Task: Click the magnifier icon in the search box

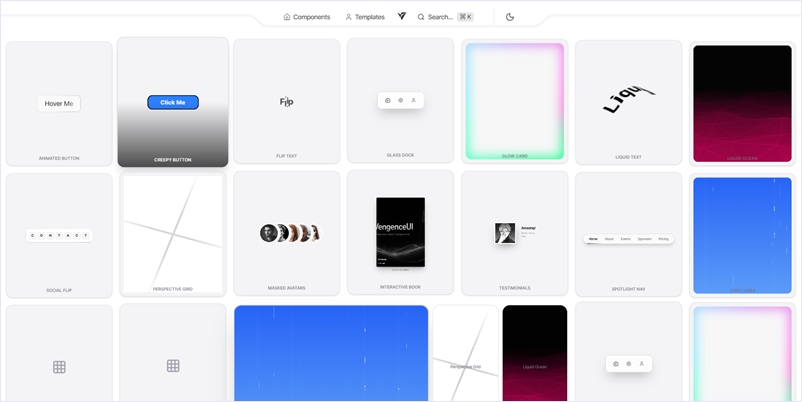Action: pyautogui.click(x=422, y=17)
